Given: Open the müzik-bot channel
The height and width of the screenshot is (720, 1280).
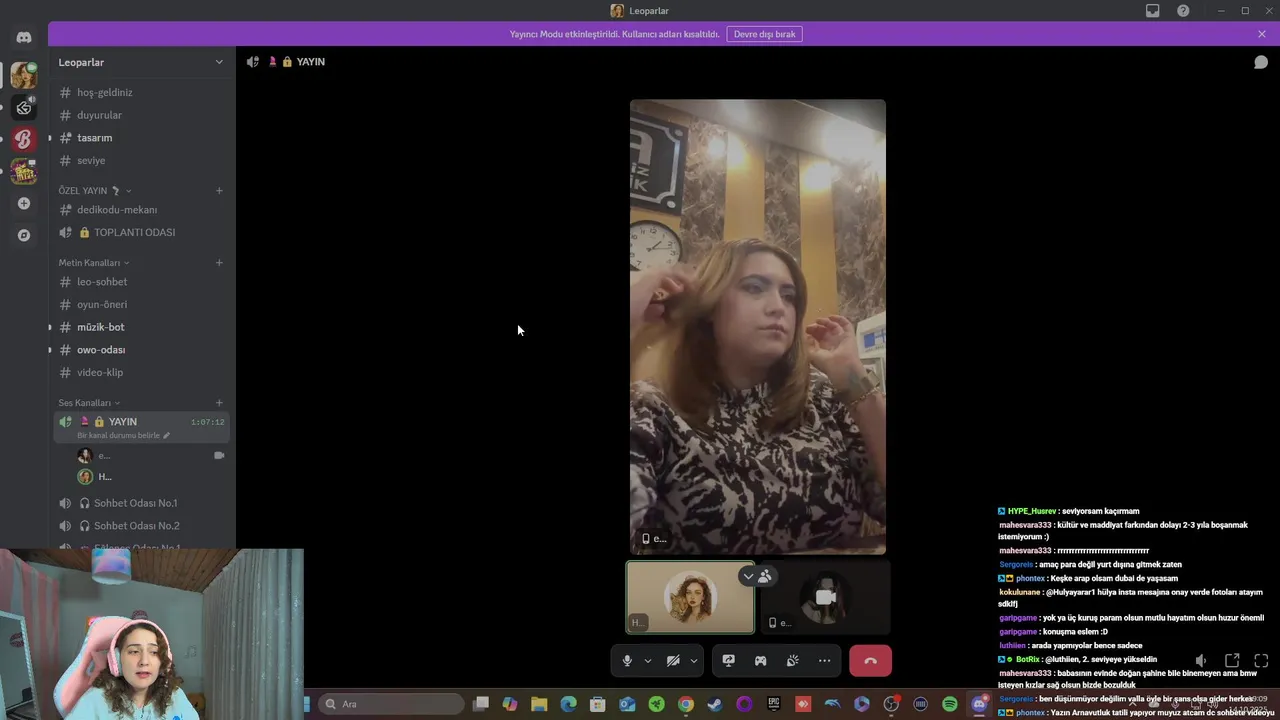Looking at the screenshot, I should pyautogui.click(x=141, y=327).
